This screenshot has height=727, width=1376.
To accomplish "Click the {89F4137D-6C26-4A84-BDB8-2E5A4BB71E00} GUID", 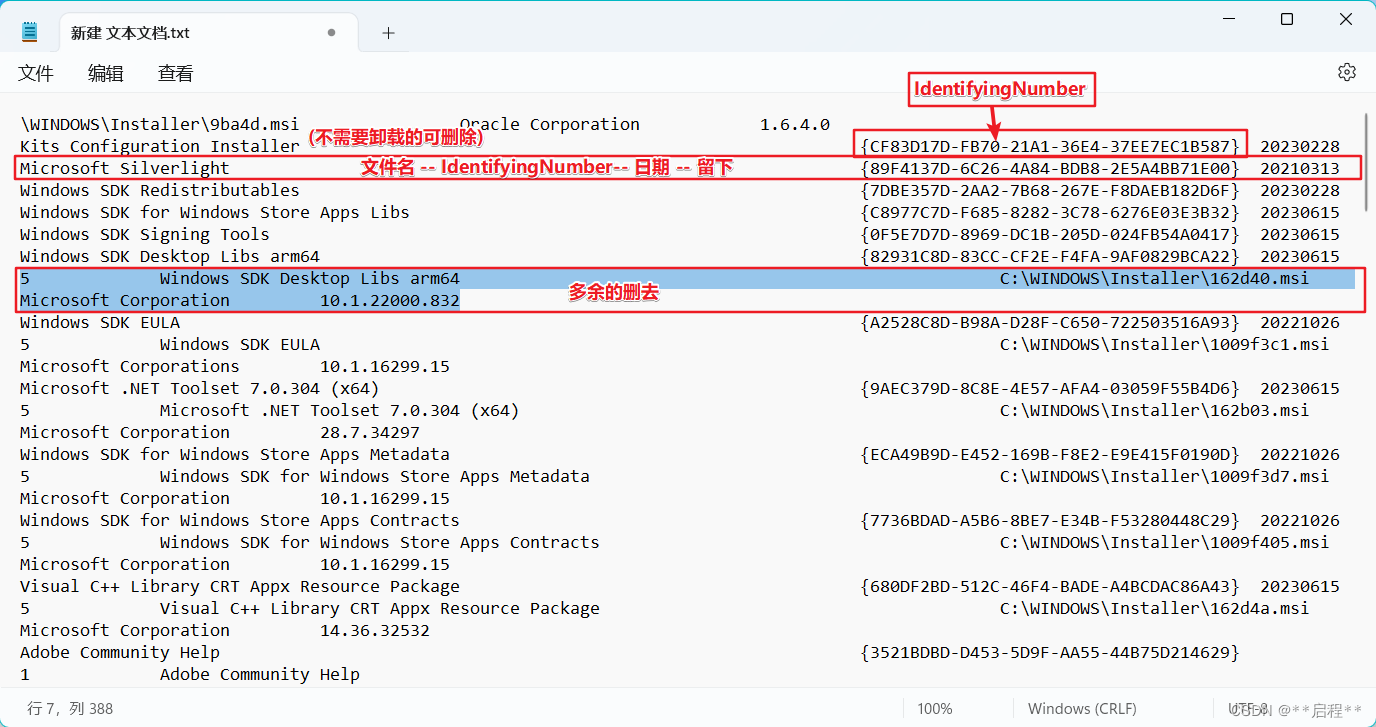I will click(x=1050, y=168).
